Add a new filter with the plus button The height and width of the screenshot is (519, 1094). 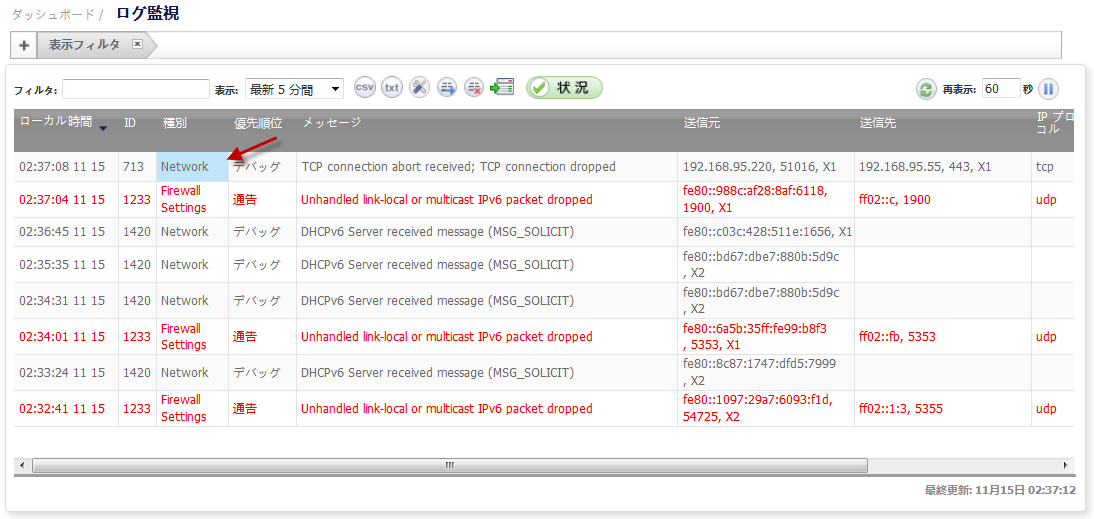click(x=24, y=45)
